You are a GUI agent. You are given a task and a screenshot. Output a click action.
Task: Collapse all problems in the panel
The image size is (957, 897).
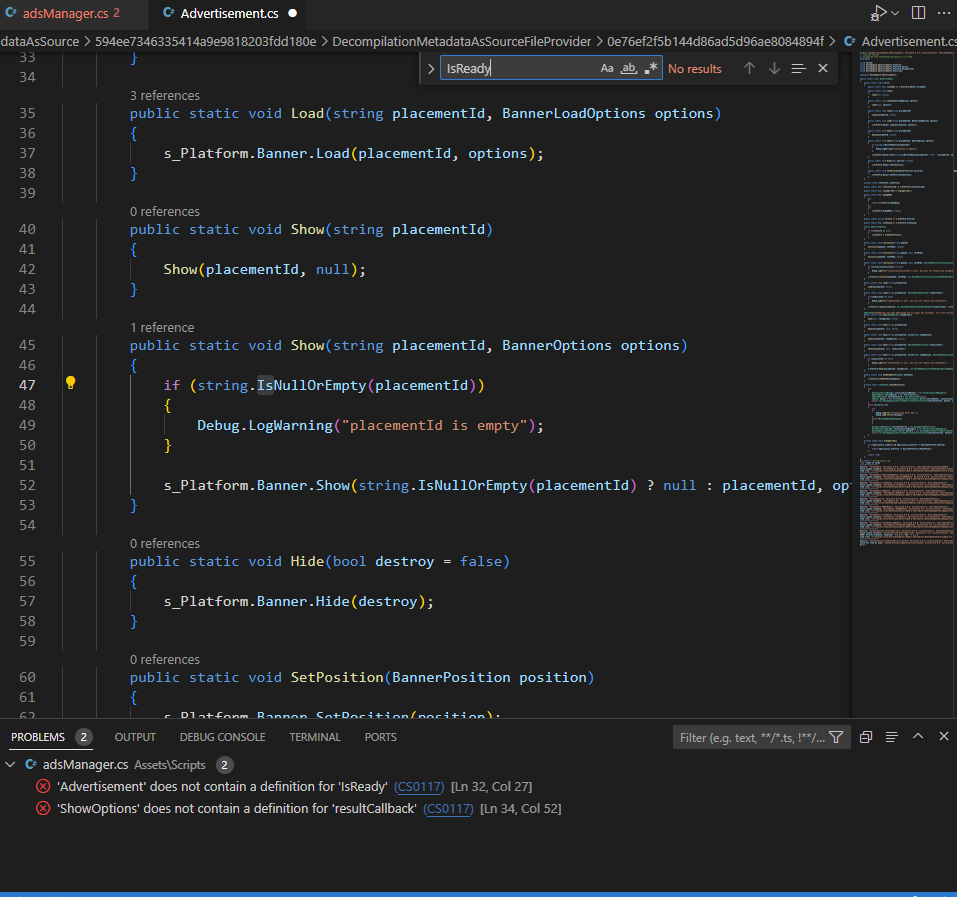865,737
